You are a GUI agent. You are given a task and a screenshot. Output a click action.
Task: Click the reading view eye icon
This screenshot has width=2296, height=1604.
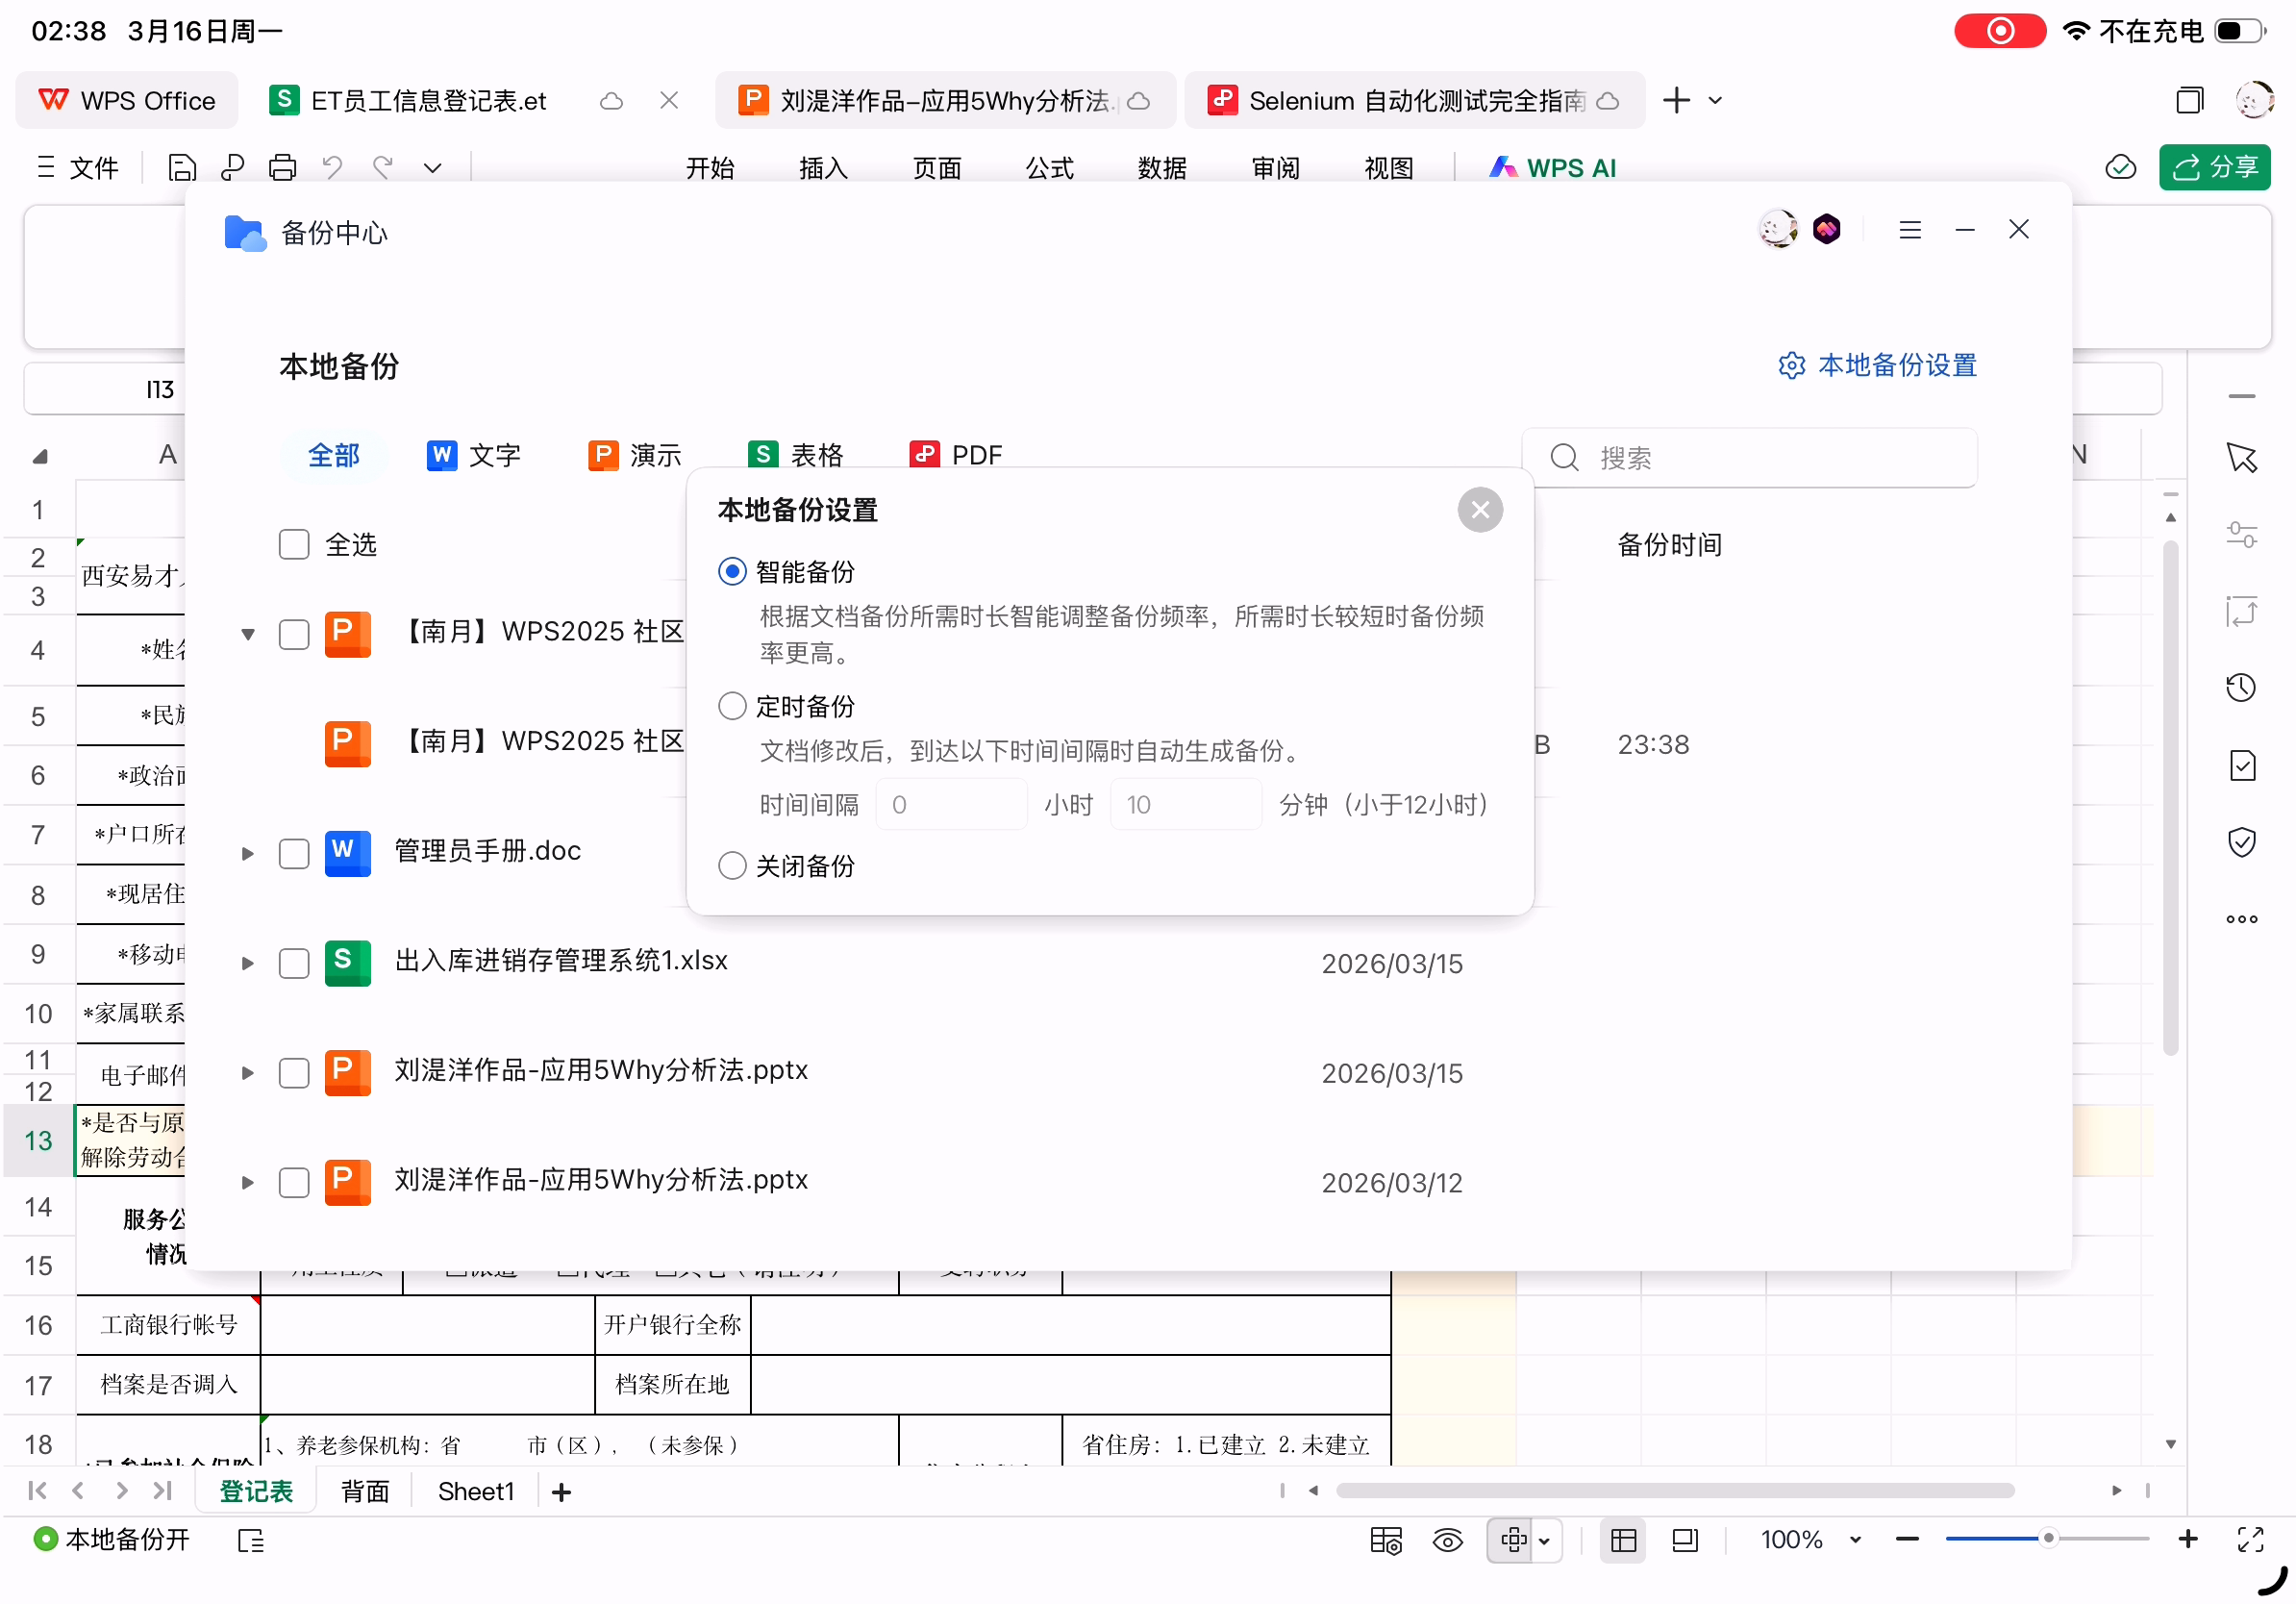click(x=1447, y=1540)
